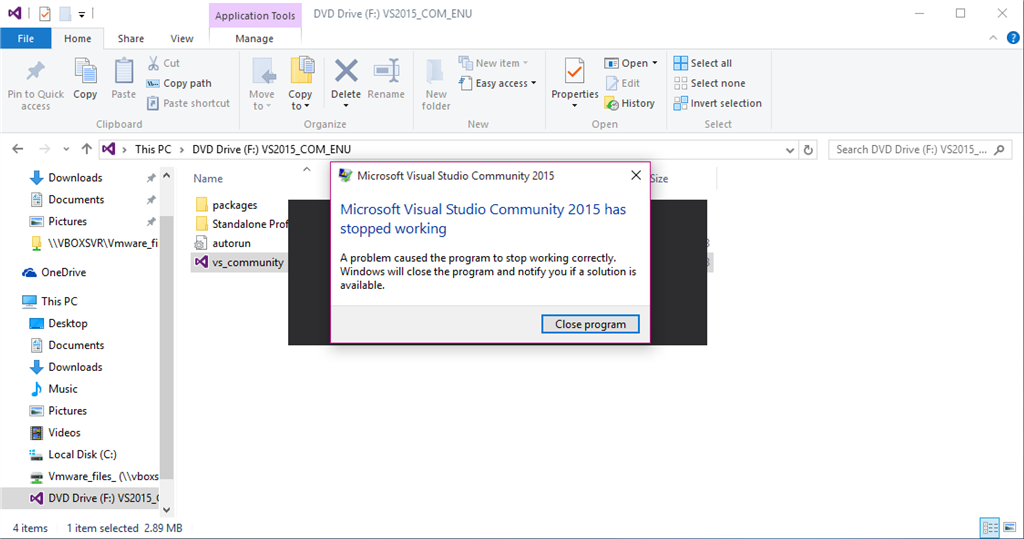Go up one folder level
1024x539 pixels.
tap(86, 150)
